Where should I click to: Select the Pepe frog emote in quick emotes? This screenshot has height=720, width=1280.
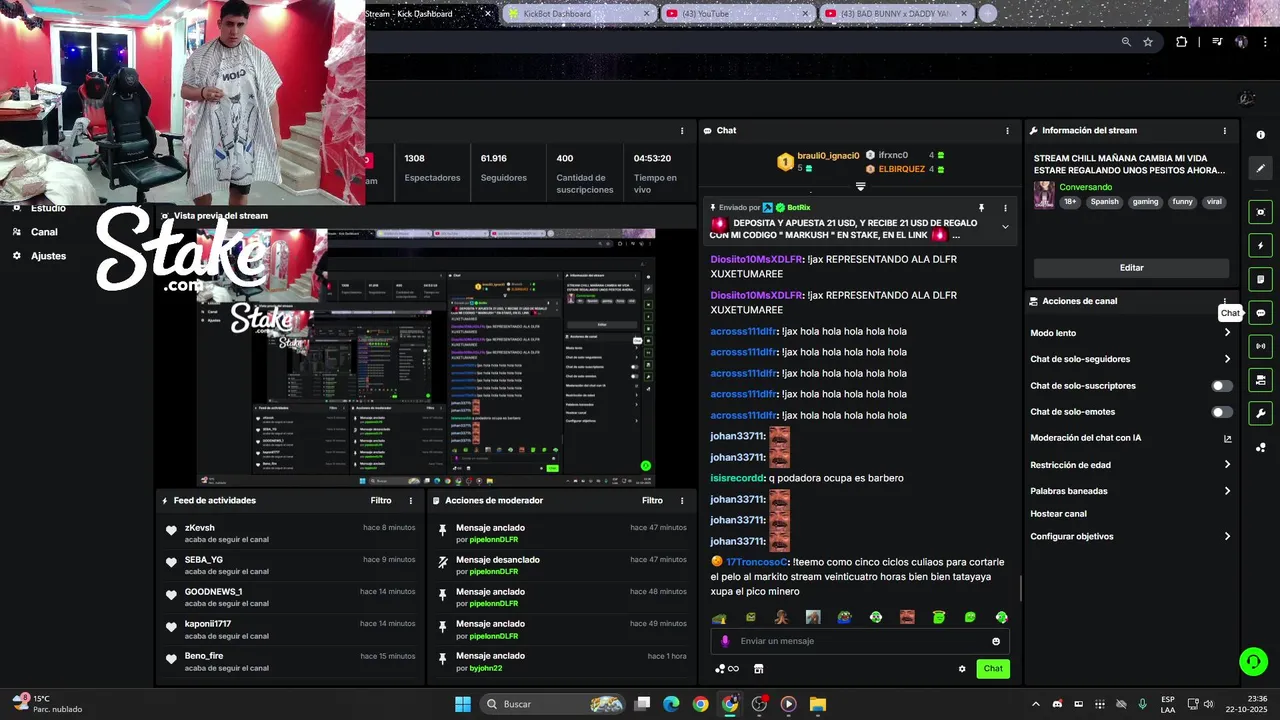coord(844,617)
